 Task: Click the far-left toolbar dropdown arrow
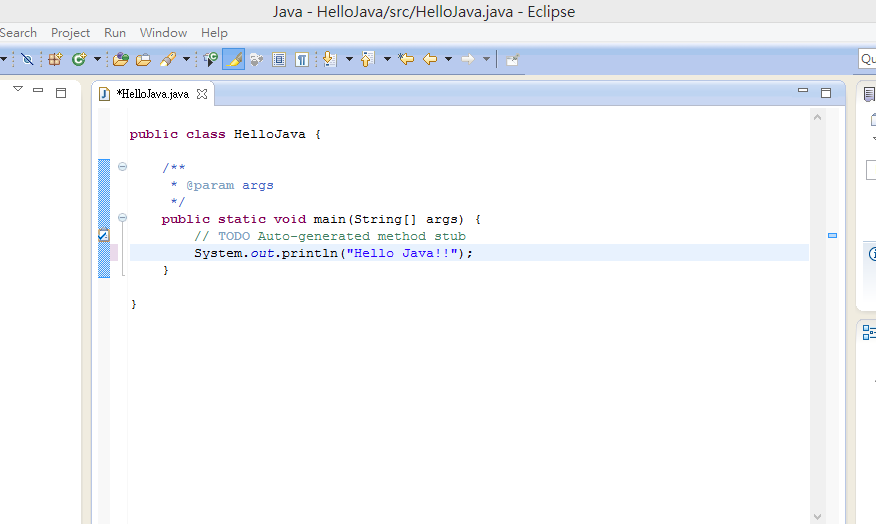3,59
